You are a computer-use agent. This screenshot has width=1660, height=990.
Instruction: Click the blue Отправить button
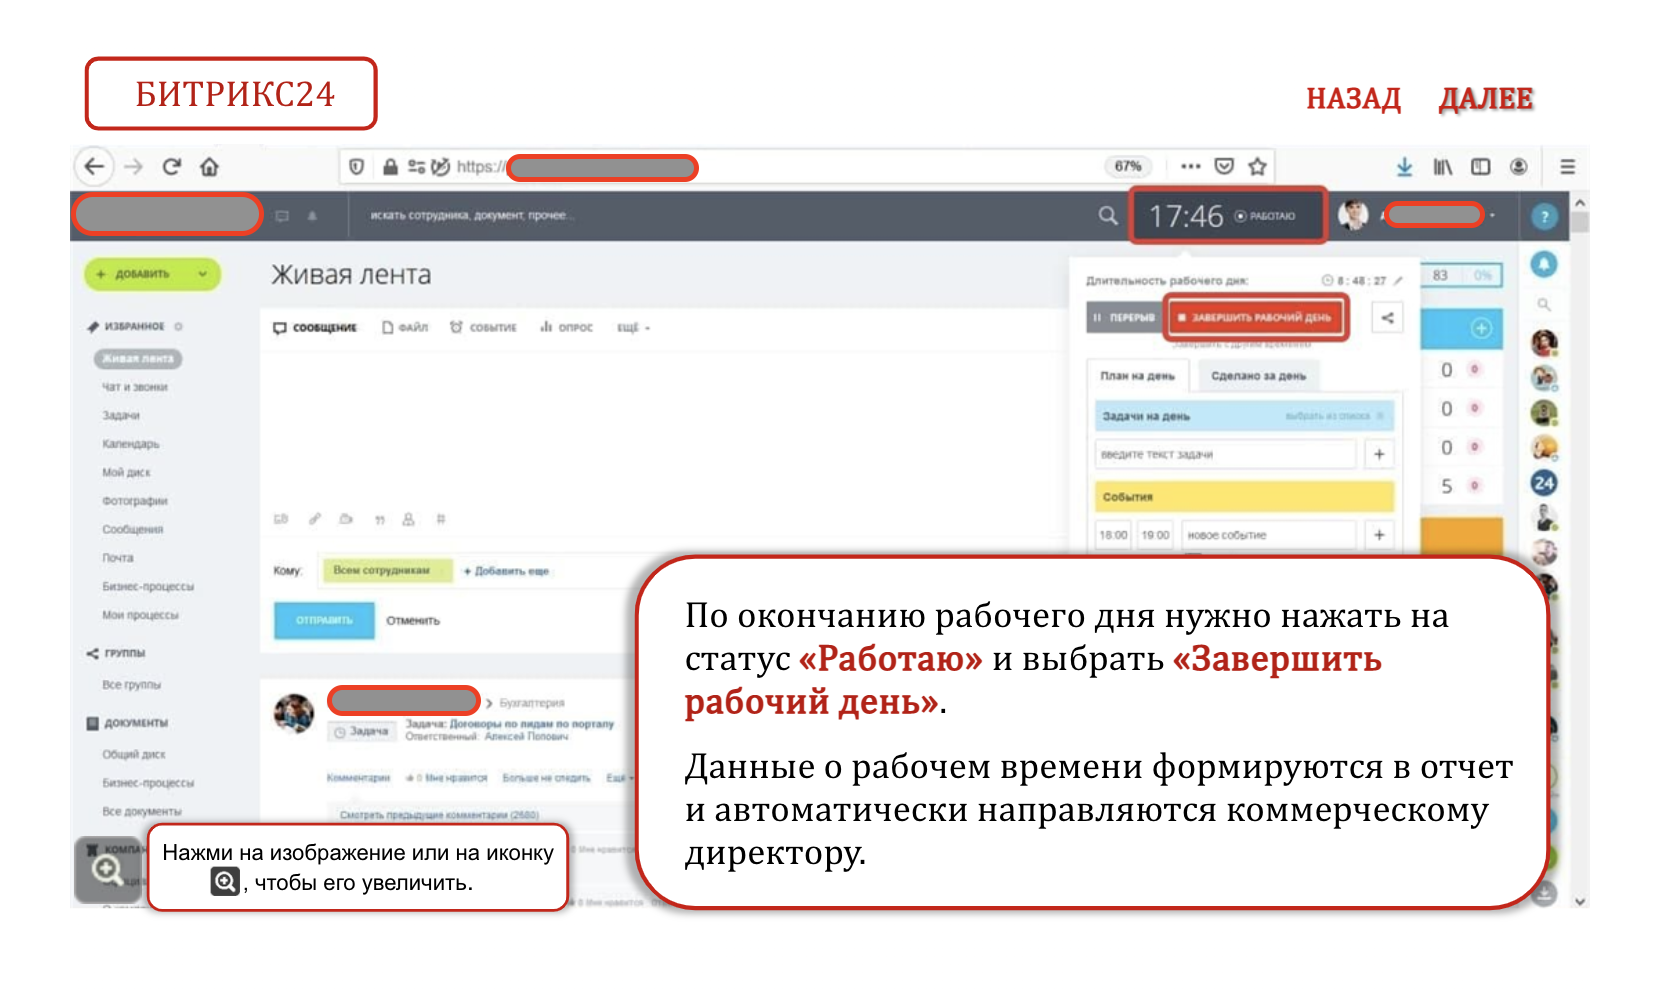[324, 620]
